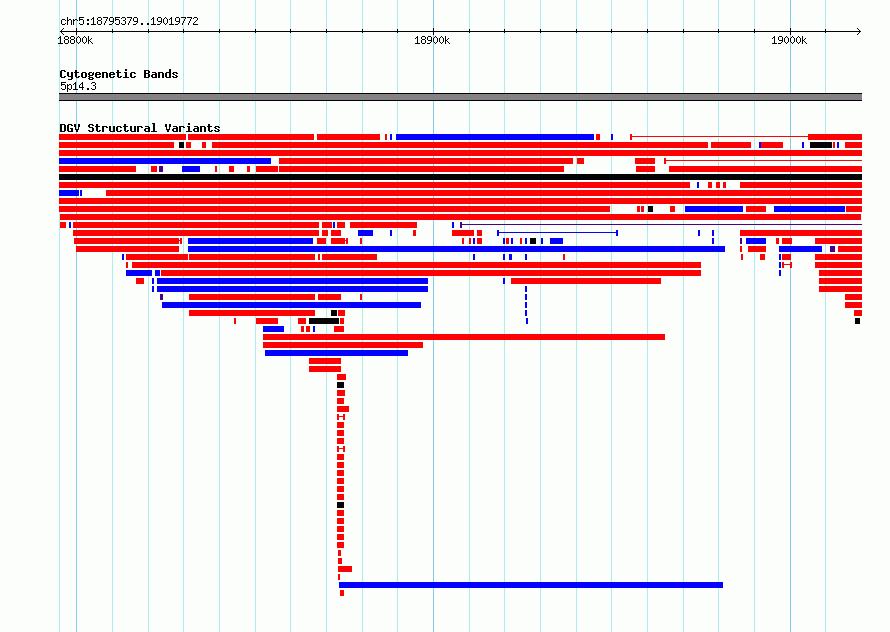Click the left arrow end of ruler

click(62, 31)
